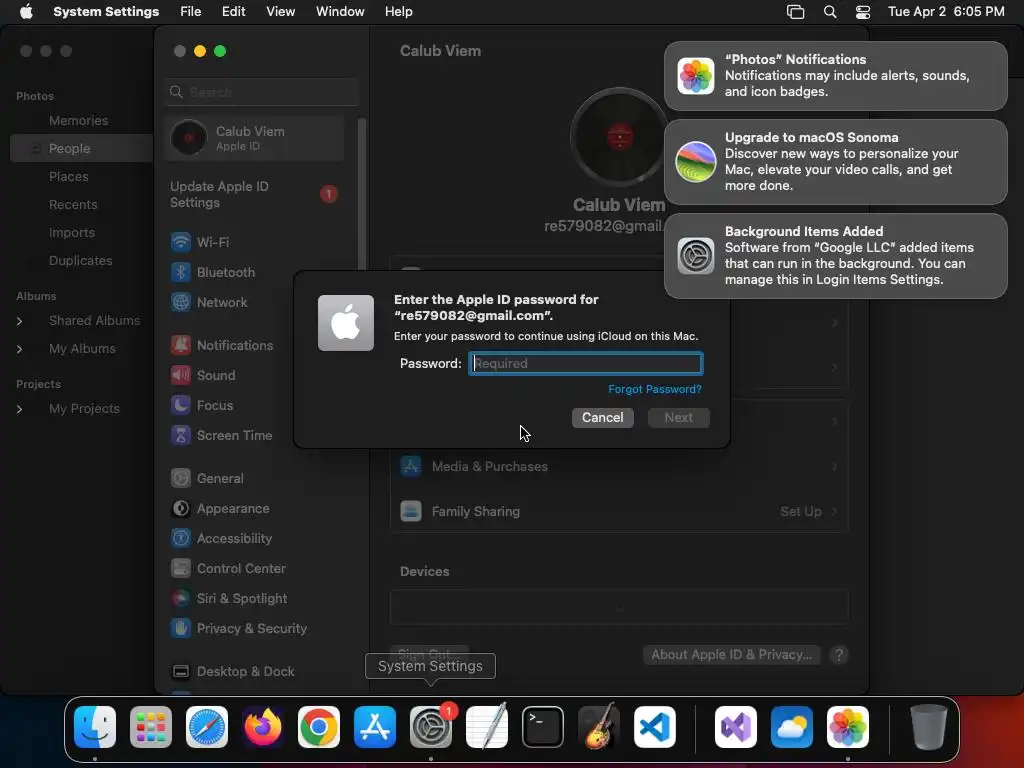Expand Shared Albums in Photos sidebar
1024x768 pixels.
tap(20, 321)
